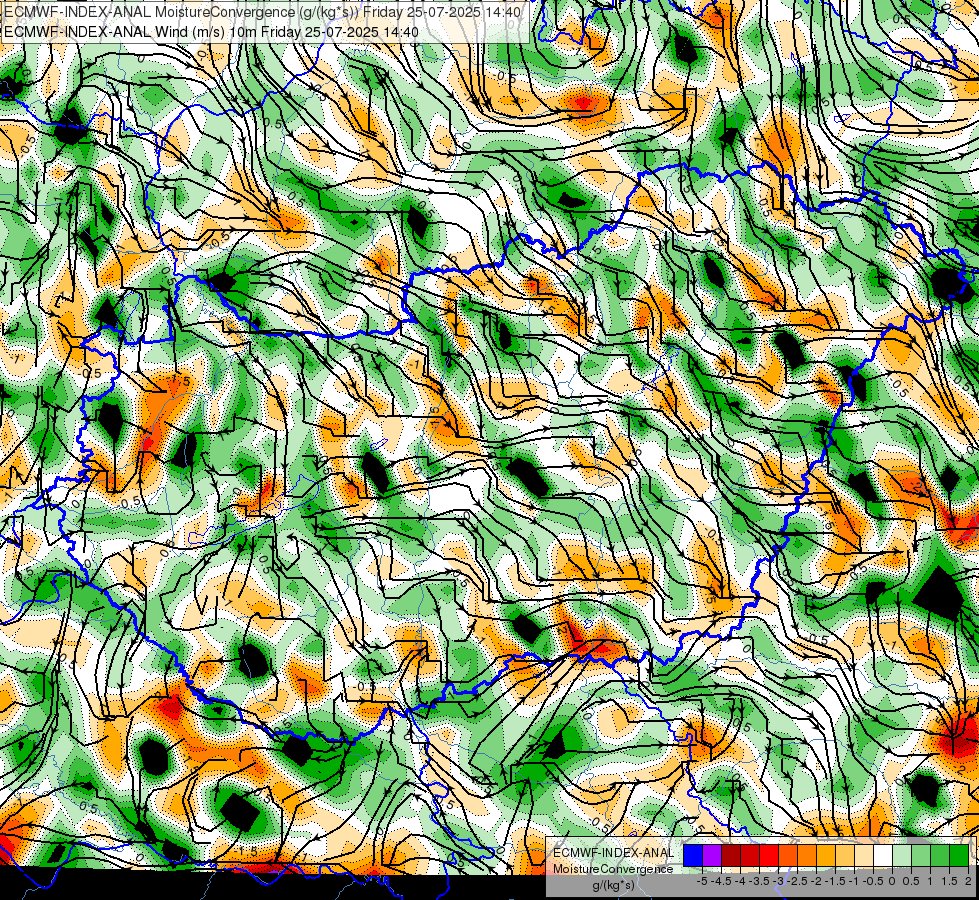
Task: Click legend swatch between -1 and -0.5
Action: point(864,856)
